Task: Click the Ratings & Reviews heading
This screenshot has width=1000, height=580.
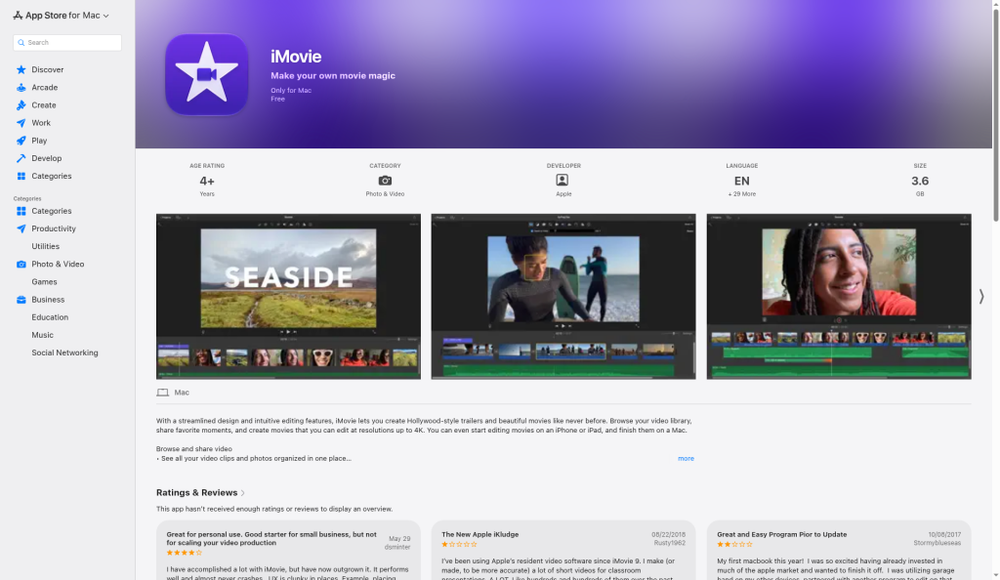Action: pyautogui.click(x=196, y=493)
